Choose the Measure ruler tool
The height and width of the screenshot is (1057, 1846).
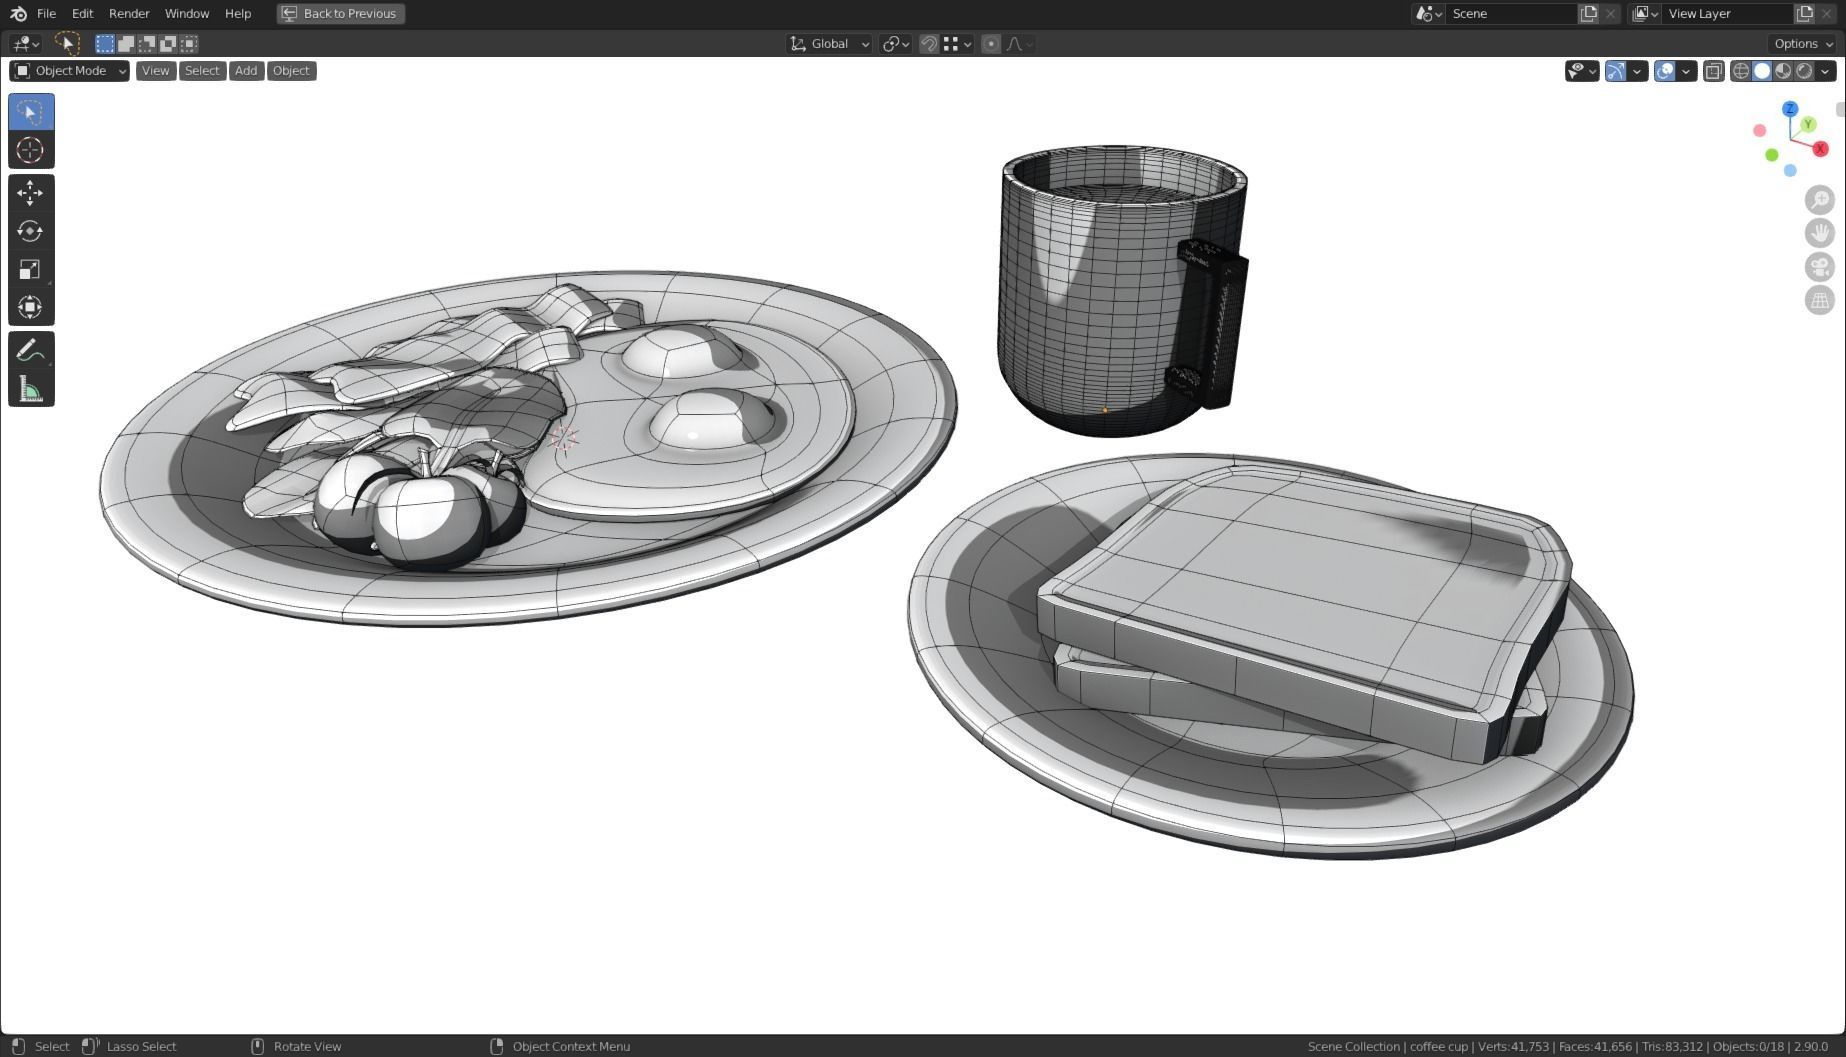click(x=31, y=388)
